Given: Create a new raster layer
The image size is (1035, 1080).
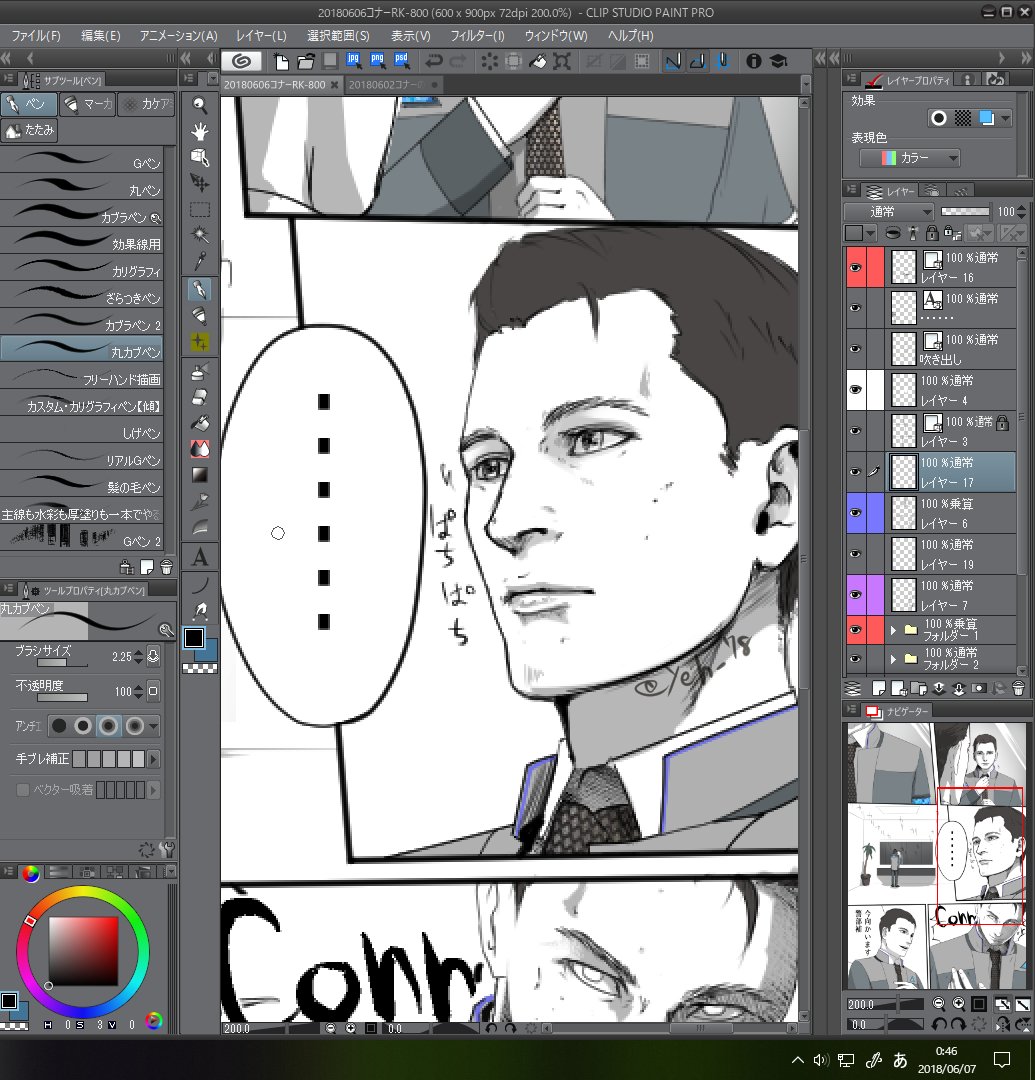Looking at the screenshot, I should point(879,687).
